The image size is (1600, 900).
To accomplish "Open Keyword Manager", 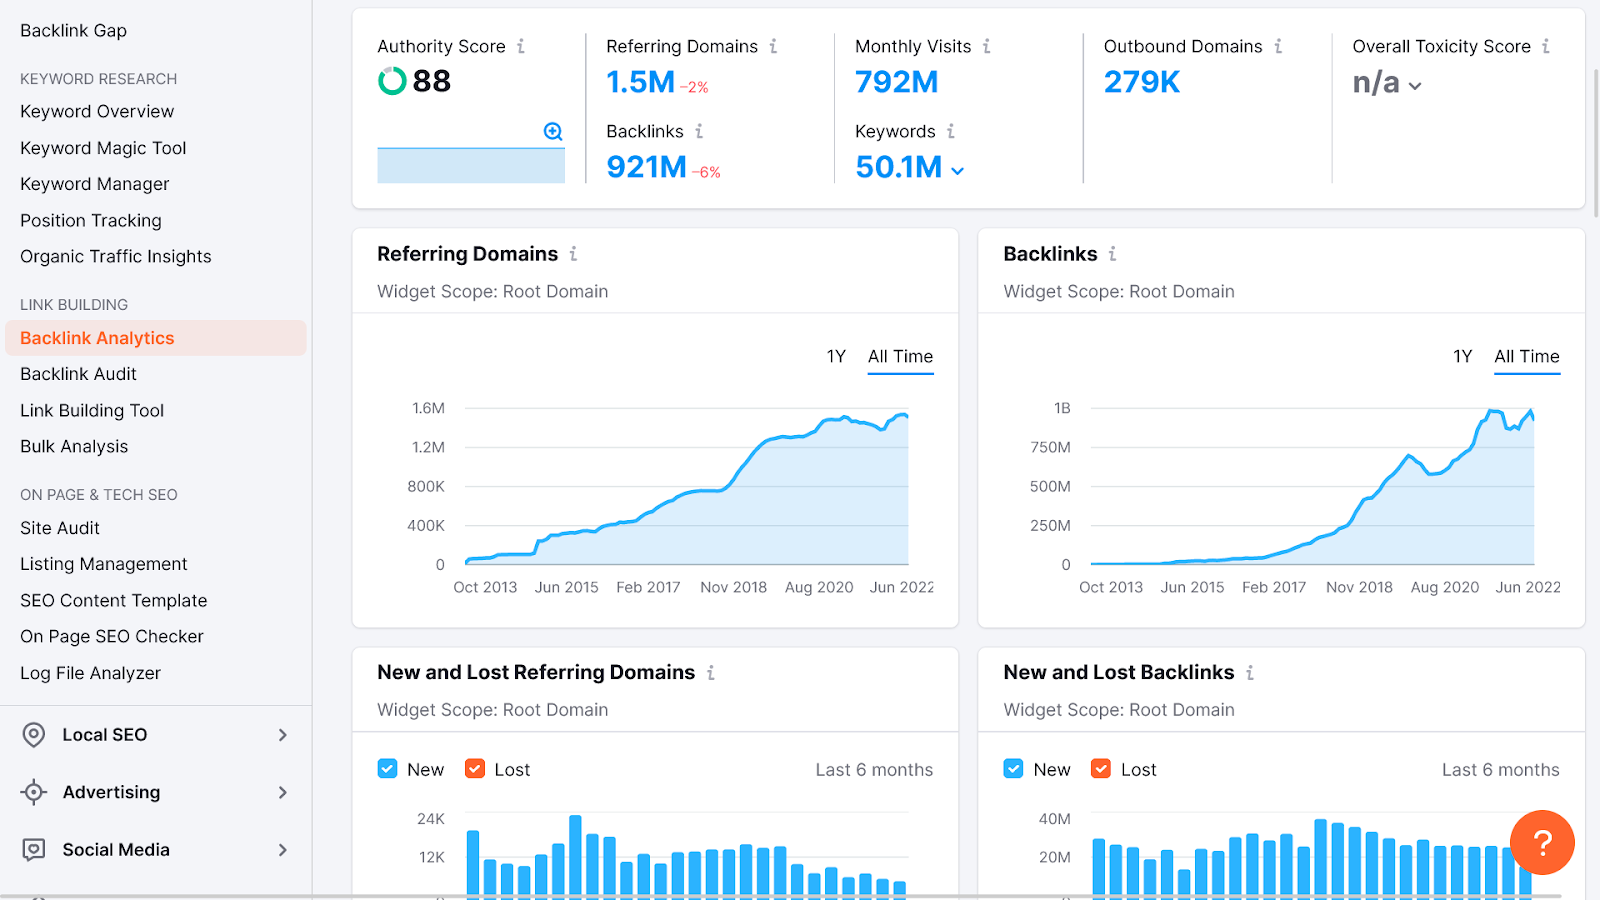I will click(95, 184).
